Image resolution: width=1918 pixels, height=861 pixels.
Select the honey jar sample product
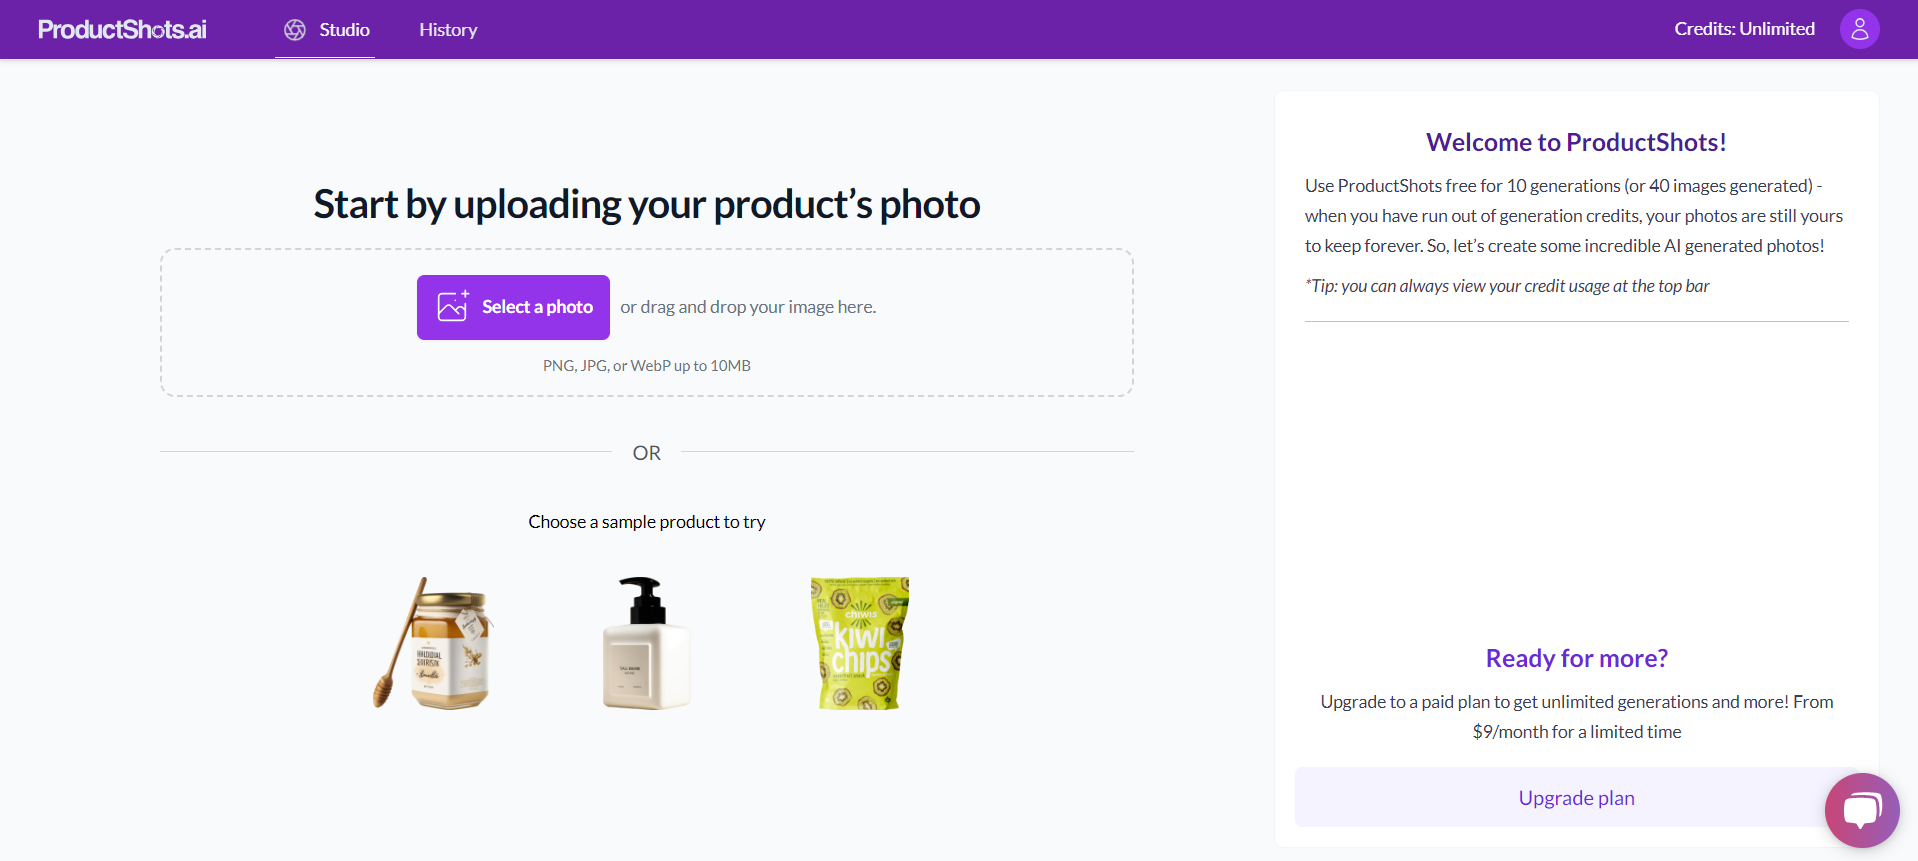point(434,643)
